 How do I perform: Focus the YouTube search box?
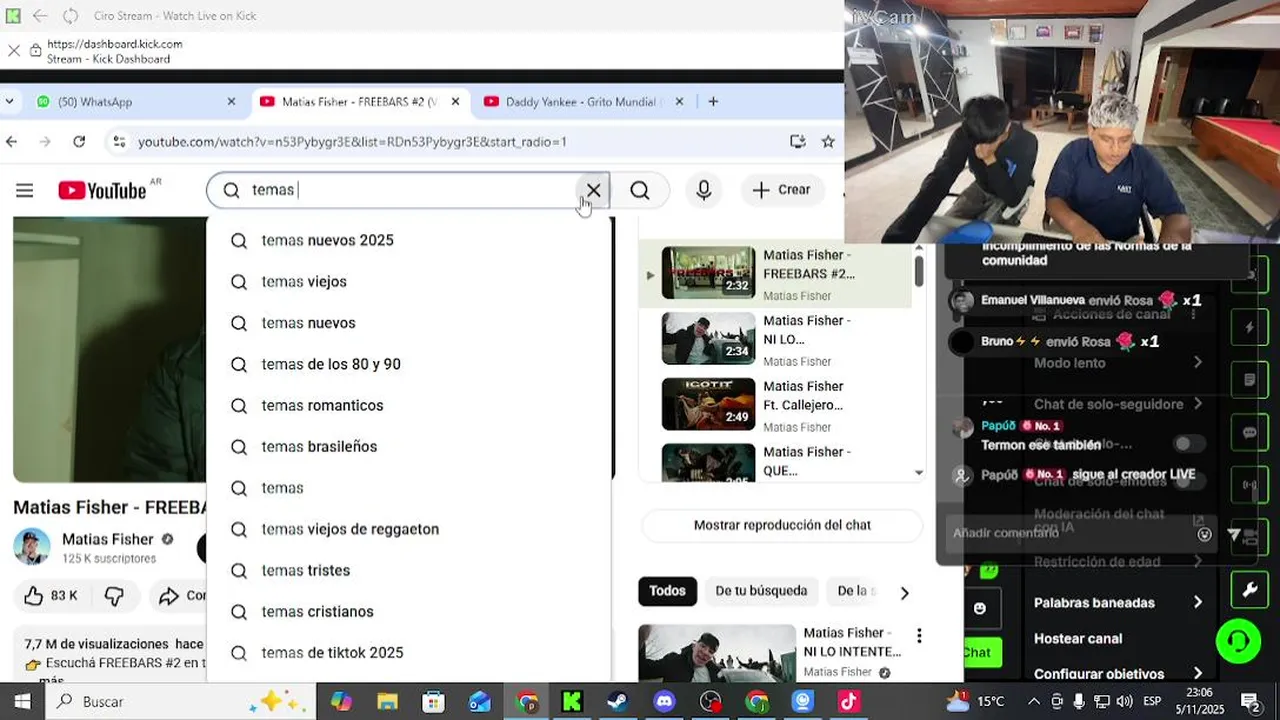[410, 190]
